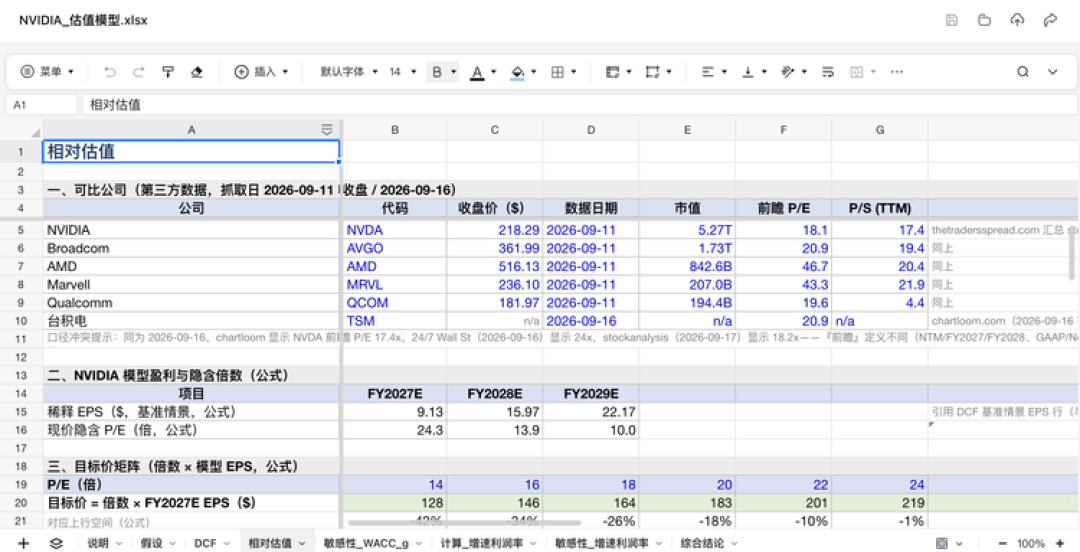Click the view mode icon in status bar

942,543
